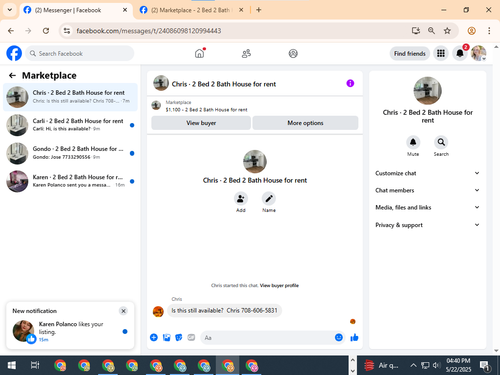Screen dimensions: 500x375
Task: Search in conversation magnifier icon
Action: tap(441, 142)
